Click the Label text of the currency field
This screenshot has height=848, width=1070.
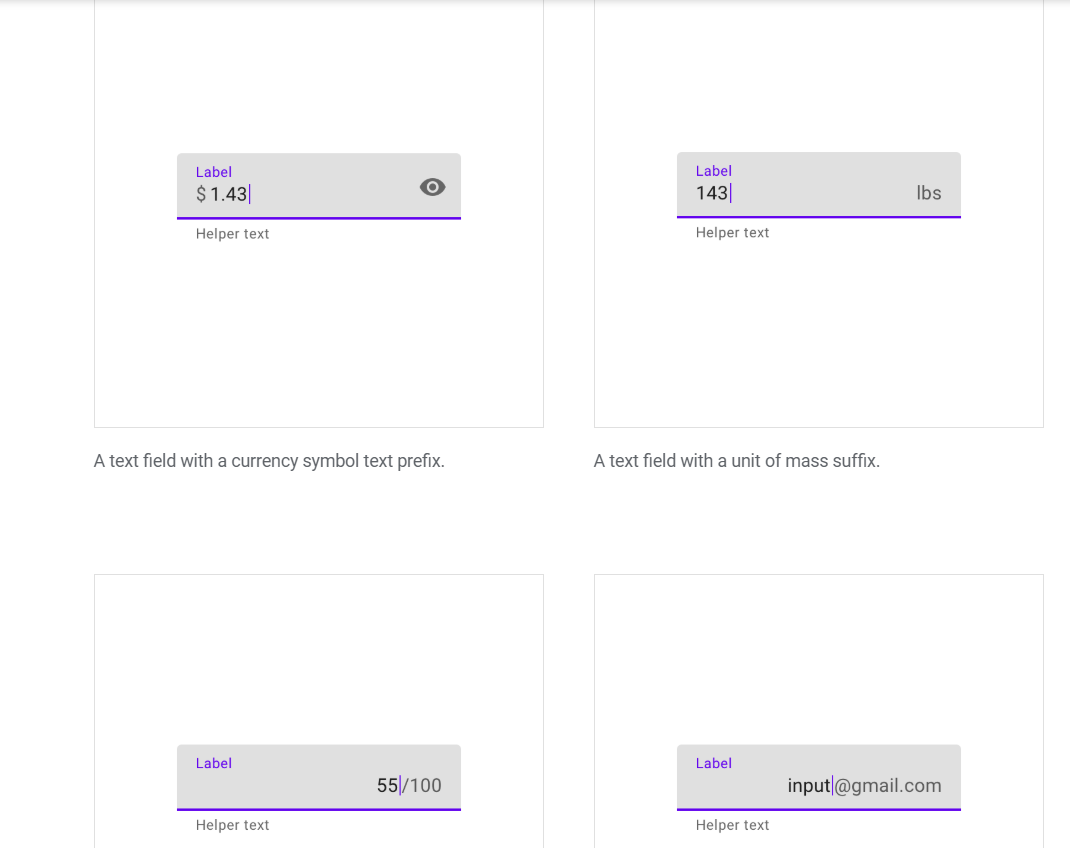[x=213, y=171]
